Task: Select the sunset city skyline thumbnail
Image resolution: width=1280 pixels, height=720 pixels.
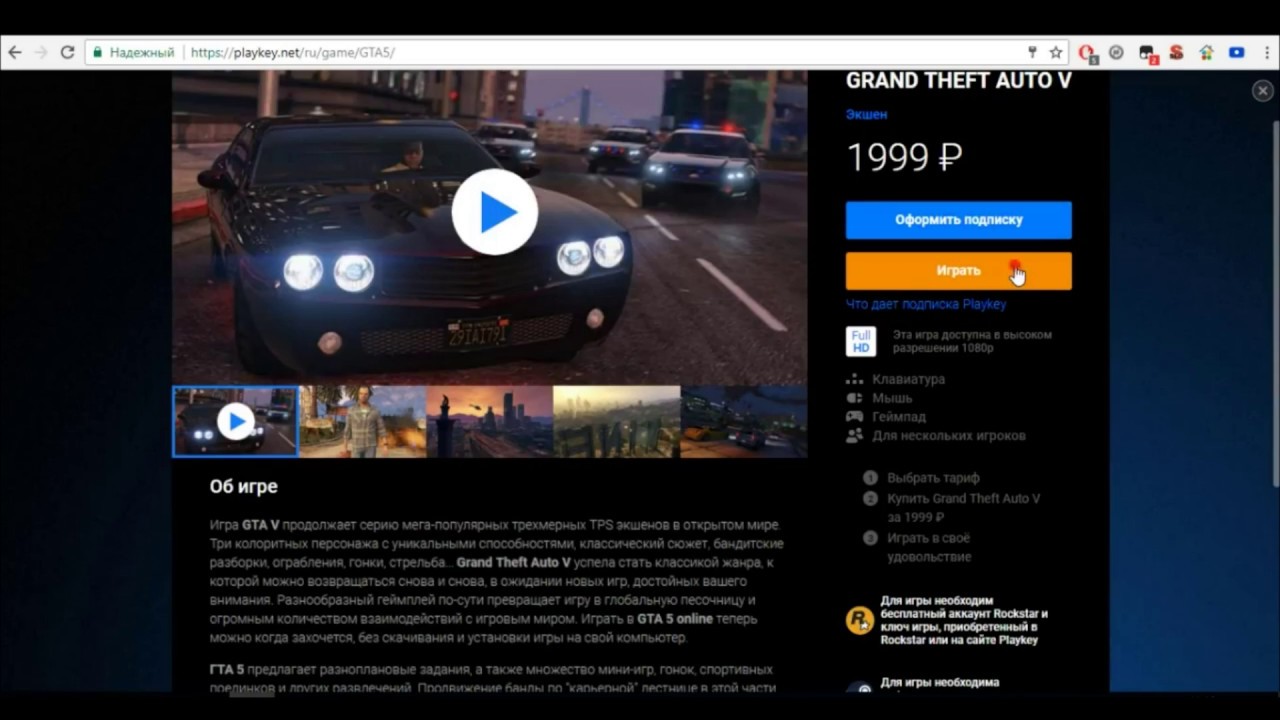Action: tap(489, 421)
